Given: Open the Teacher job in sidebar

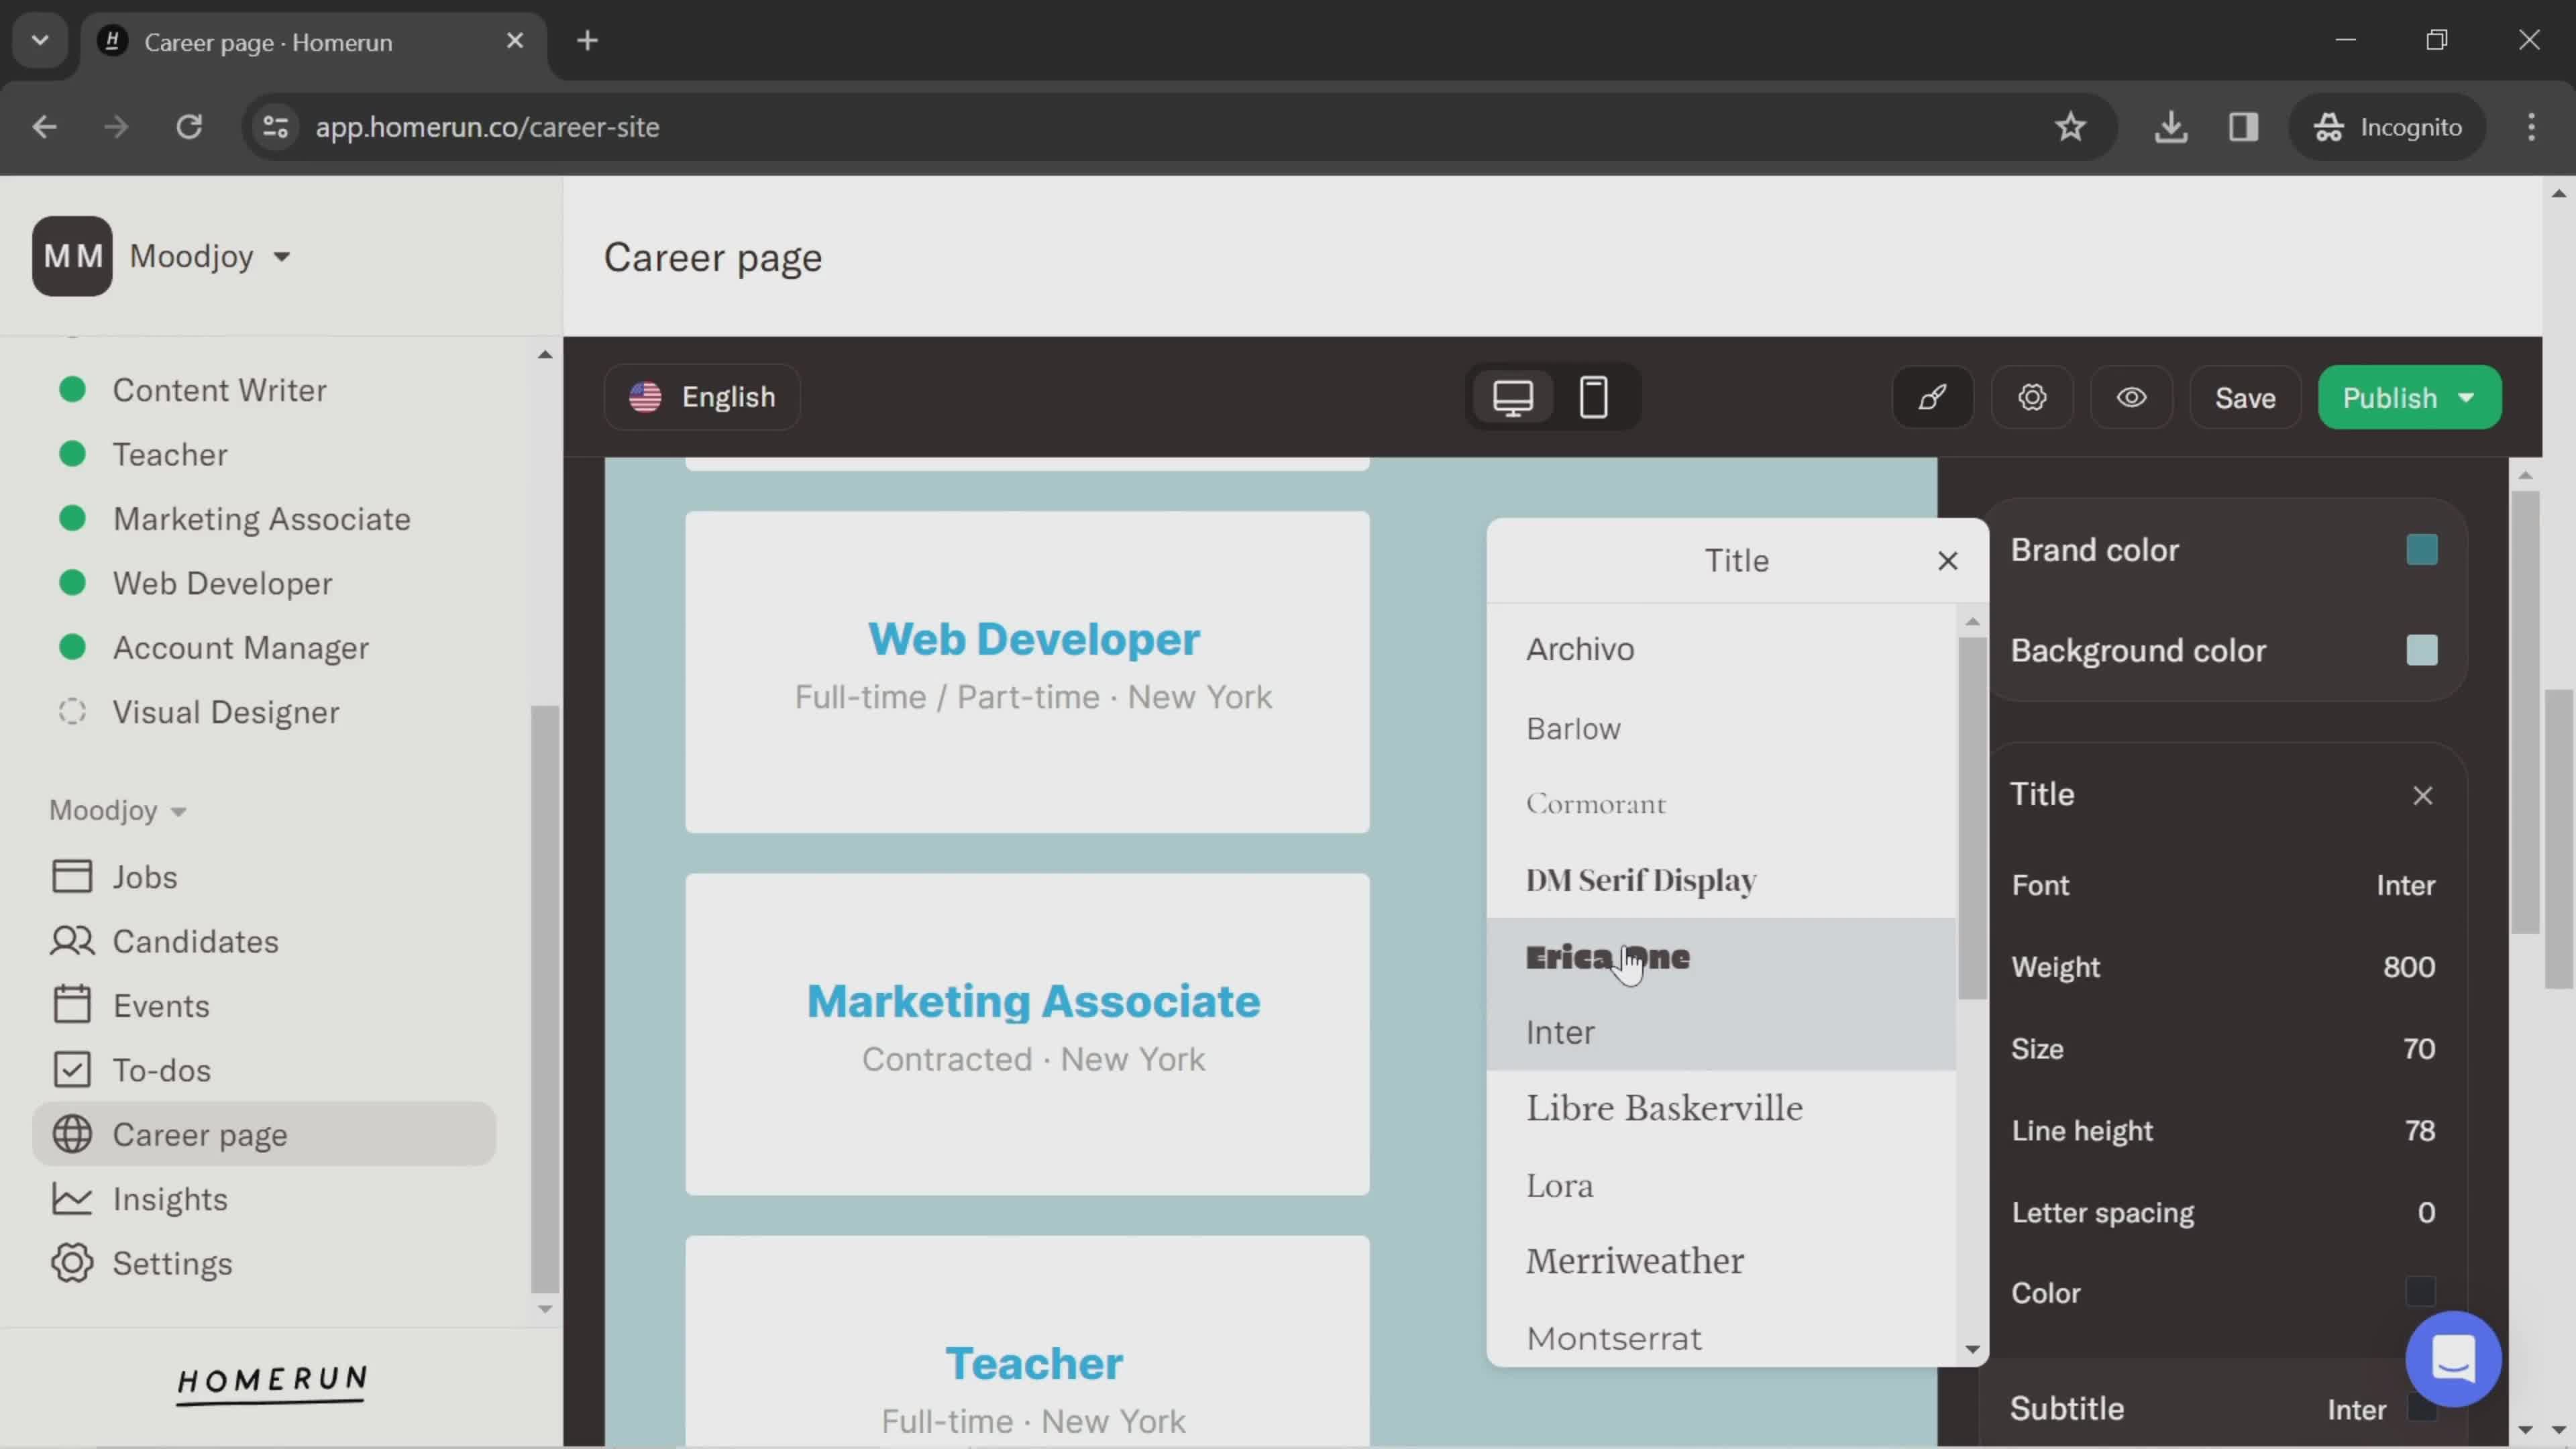Looking at the screenshot, I should tap(169, 455).
